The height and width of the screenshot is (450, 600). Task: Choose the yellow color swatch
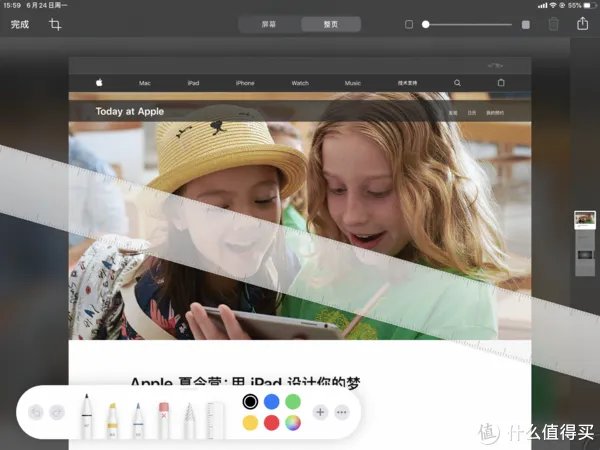click(250, 423)
